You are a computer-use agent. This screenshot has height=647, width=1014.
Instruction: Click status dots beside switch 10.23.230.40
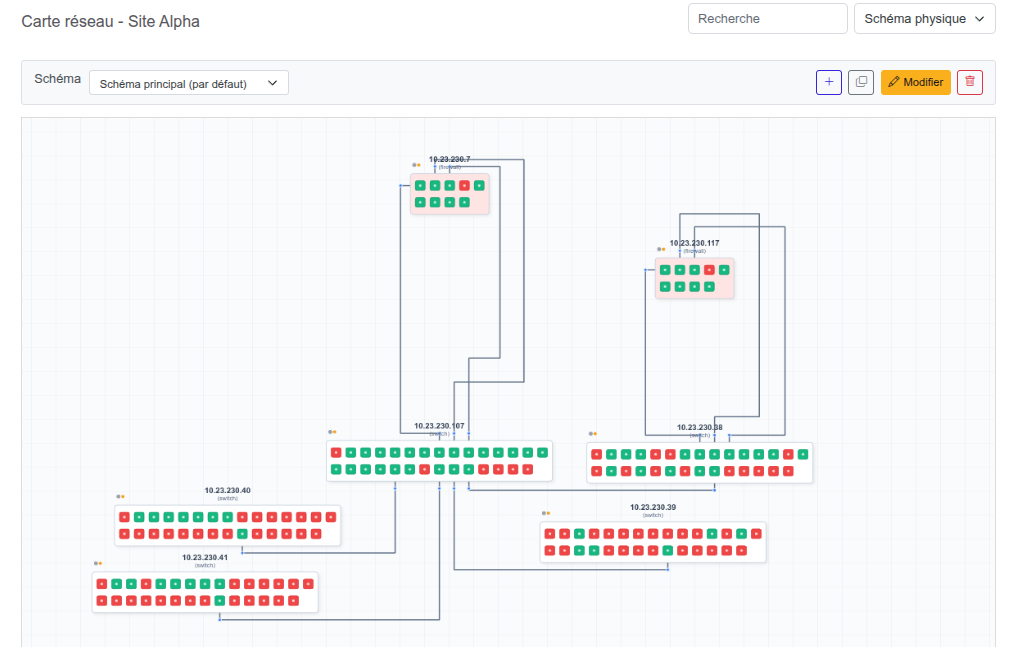(120, 496)
